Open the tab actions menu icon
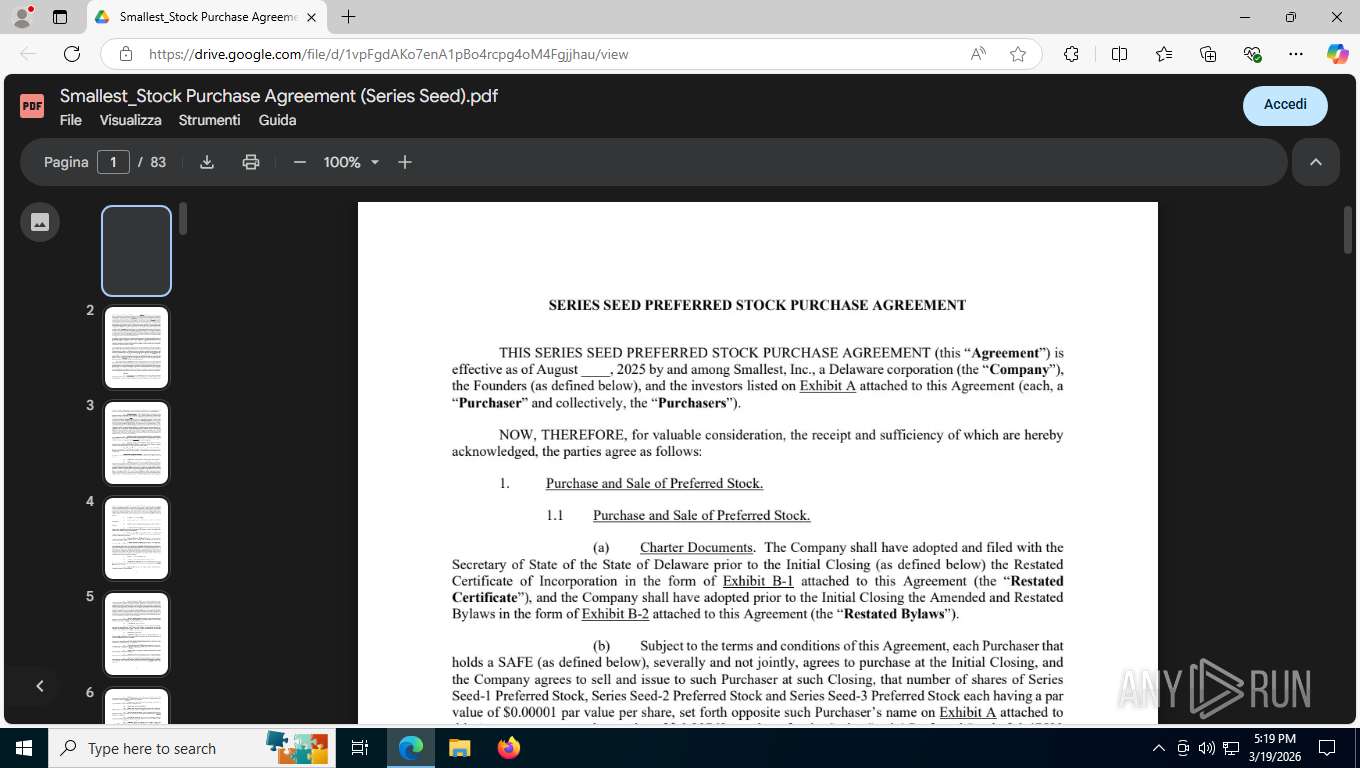Viewport: 1360px width, 768px height. [60, 17]
